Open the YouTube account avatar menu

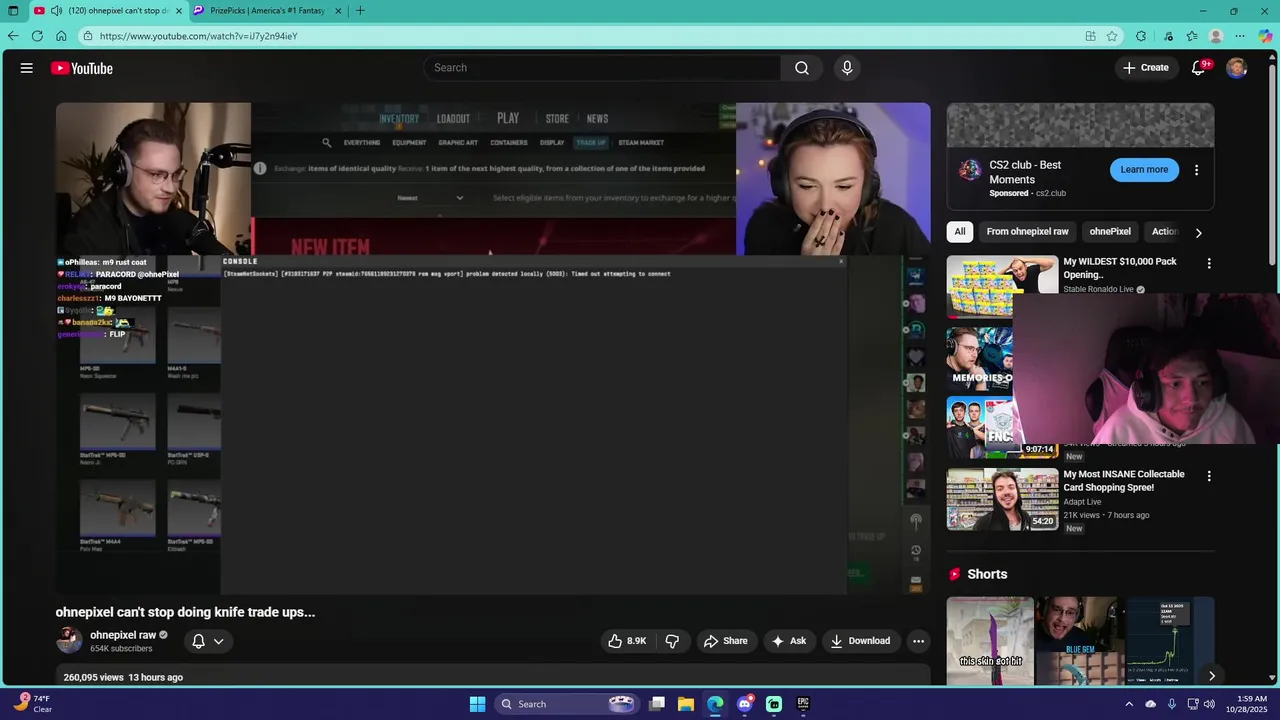(1237, 68)
